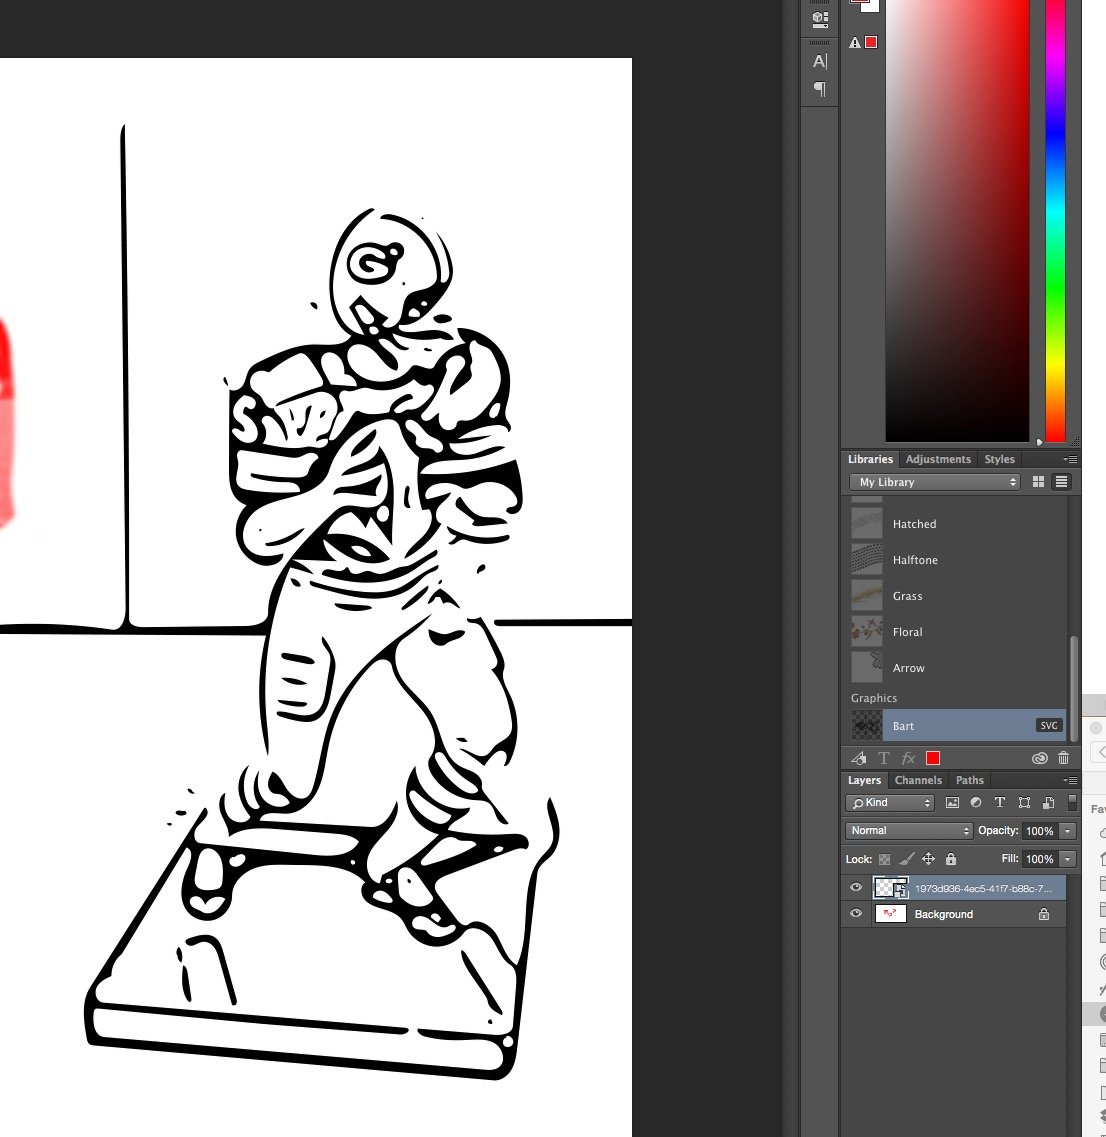Open the Normal blend mode dropdown
1106x1137 pixels.
click(909, 831)
